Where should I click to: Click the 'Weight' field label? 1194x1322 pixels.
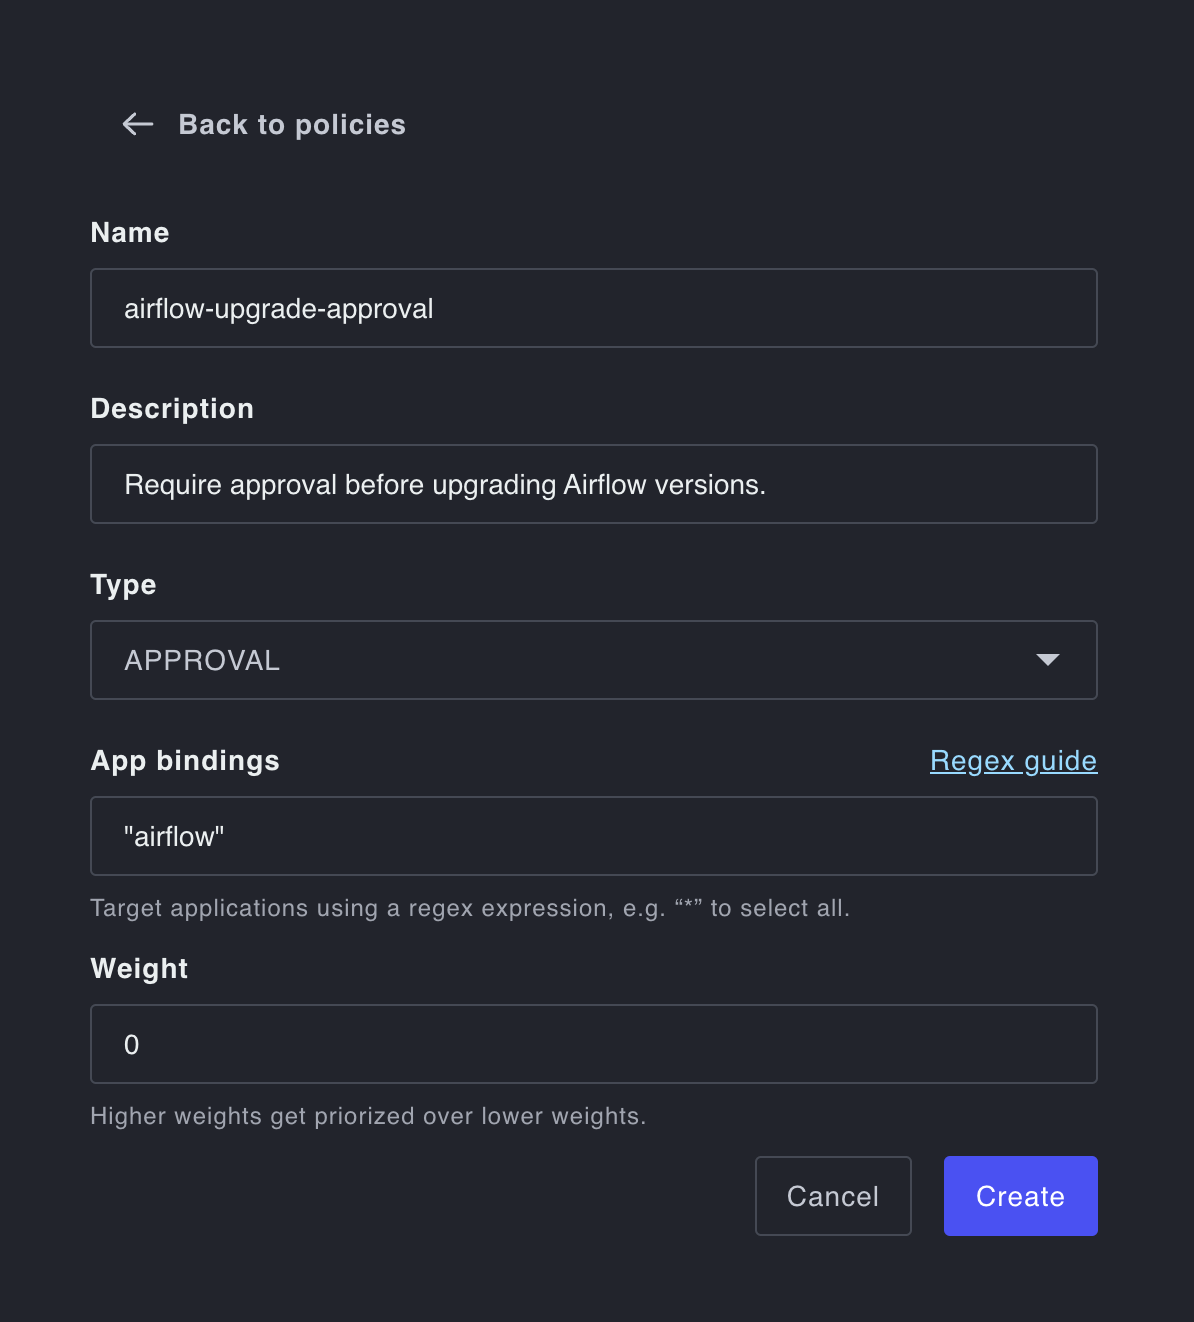(x=139, y=969)
